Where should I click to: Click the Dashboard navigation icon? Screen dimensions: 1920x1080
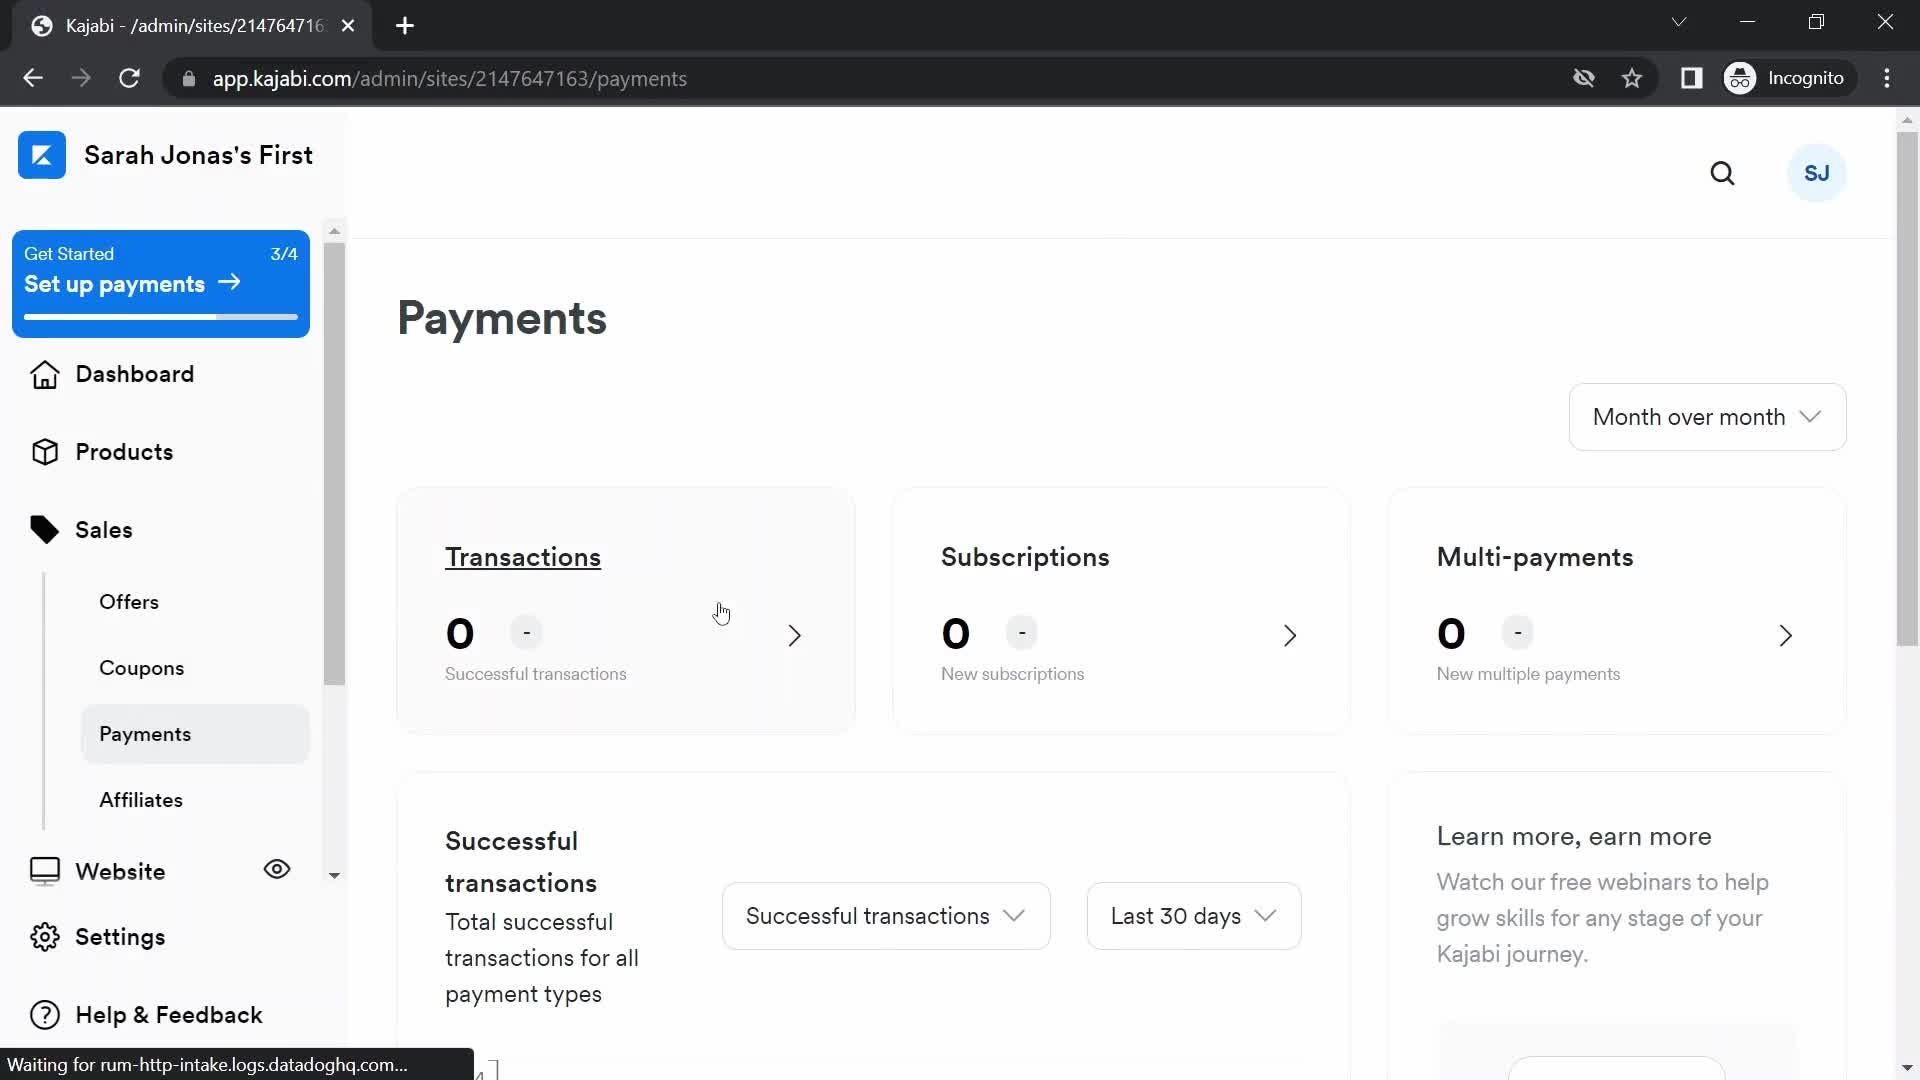point(45,373)
